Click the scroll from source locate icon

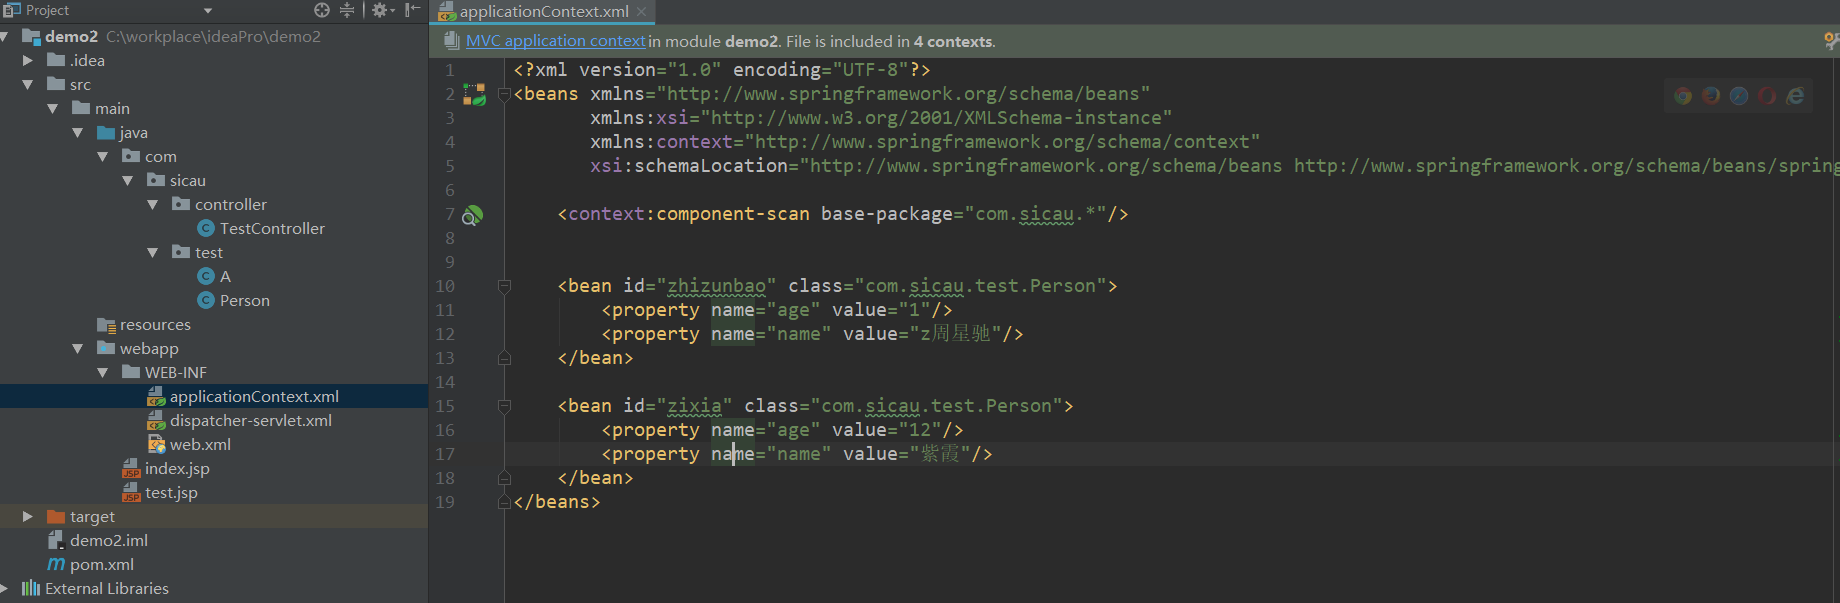click(x=322, y=10)
